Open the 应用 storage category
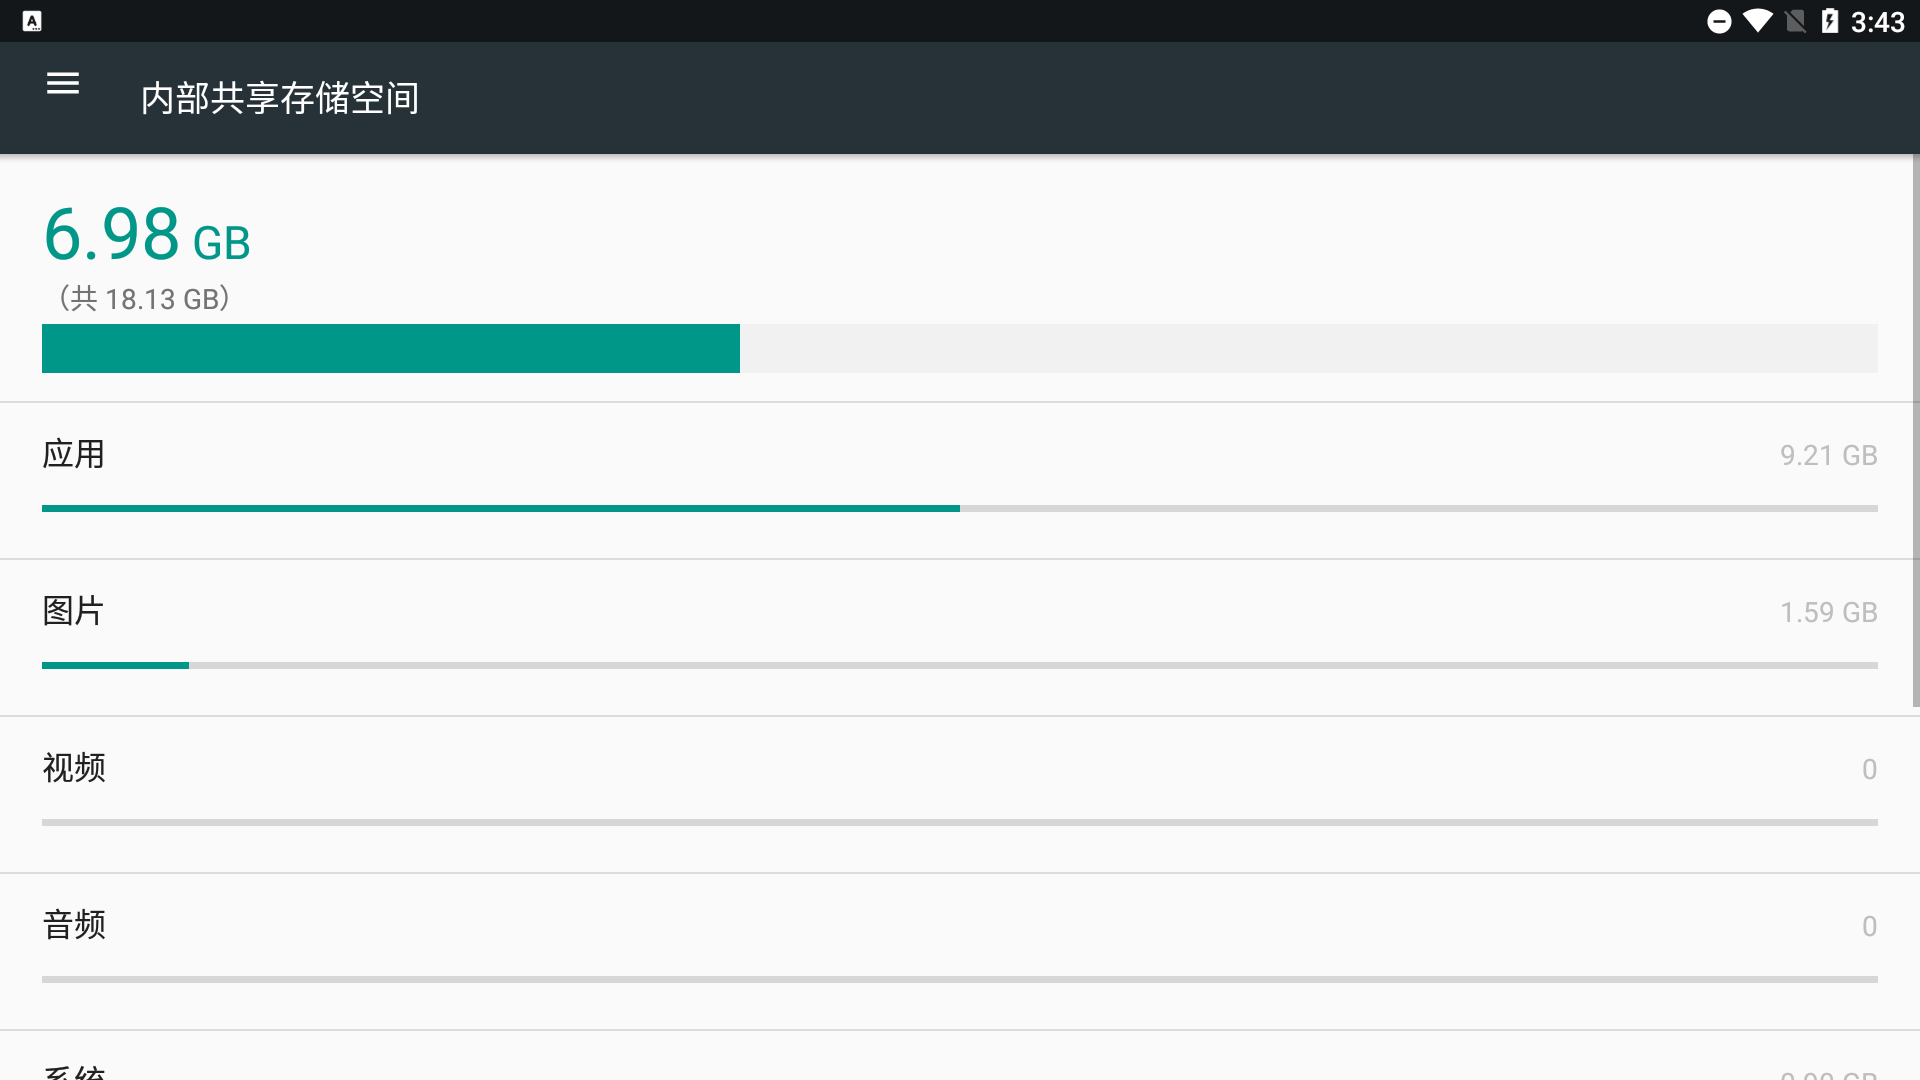Screen dimensions: 1920x1080 click(74, 455)
